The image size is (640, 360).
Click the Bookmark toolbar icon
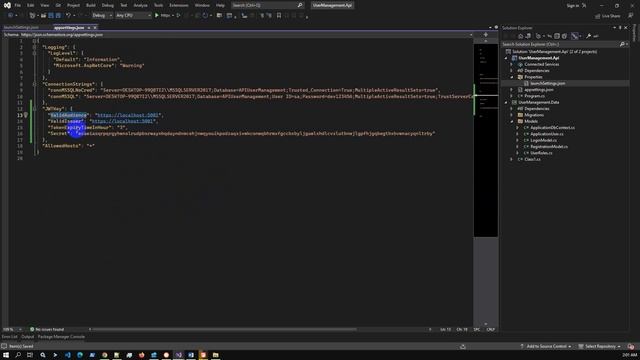coord(279,16)
